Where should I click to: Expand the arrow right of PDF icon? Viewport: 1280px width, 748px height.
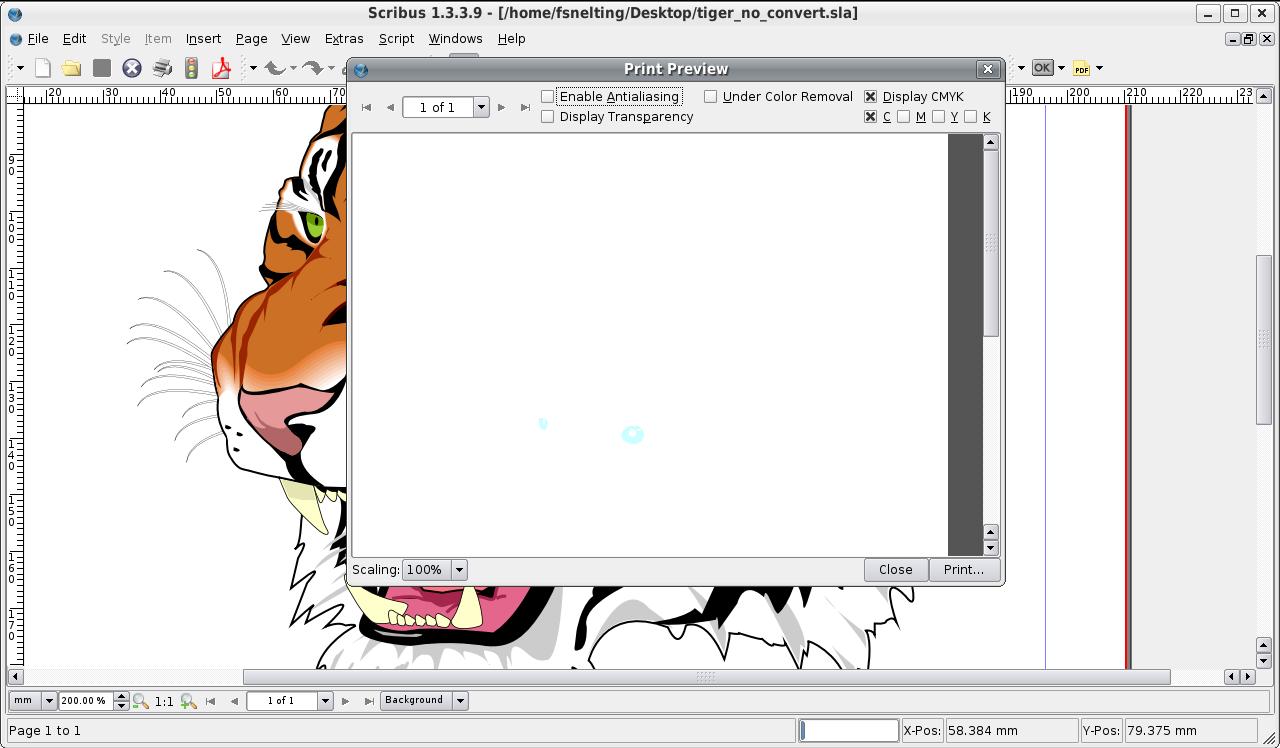pyautogui.click(x=1099, y=68)
